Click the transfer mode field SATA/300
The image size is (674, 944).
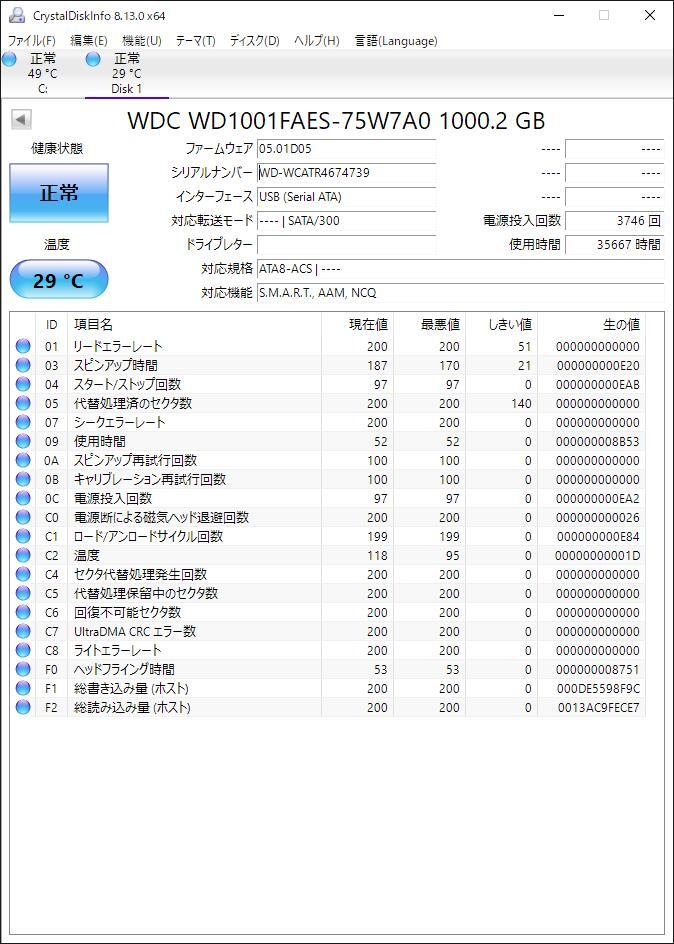346,221
